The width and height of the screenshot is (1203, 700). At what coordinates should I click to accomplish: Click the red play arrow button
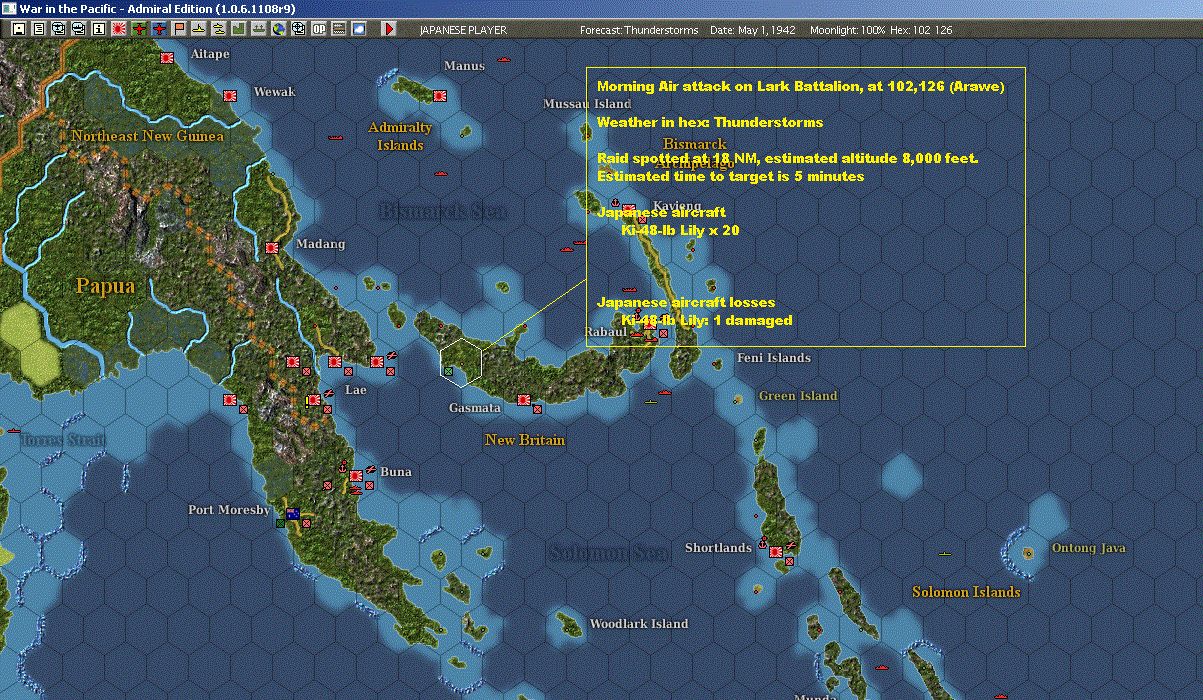pyautogui.click(x=389, y=29)
